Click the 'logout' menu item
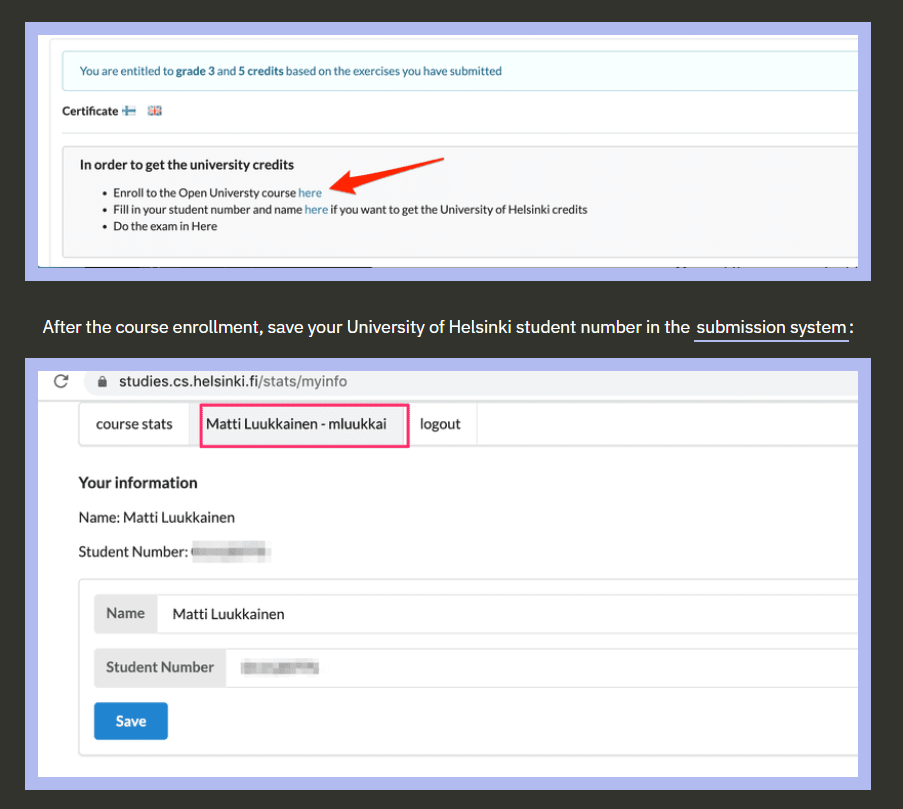Screen dimensions: 903x809 coord(440,424)
